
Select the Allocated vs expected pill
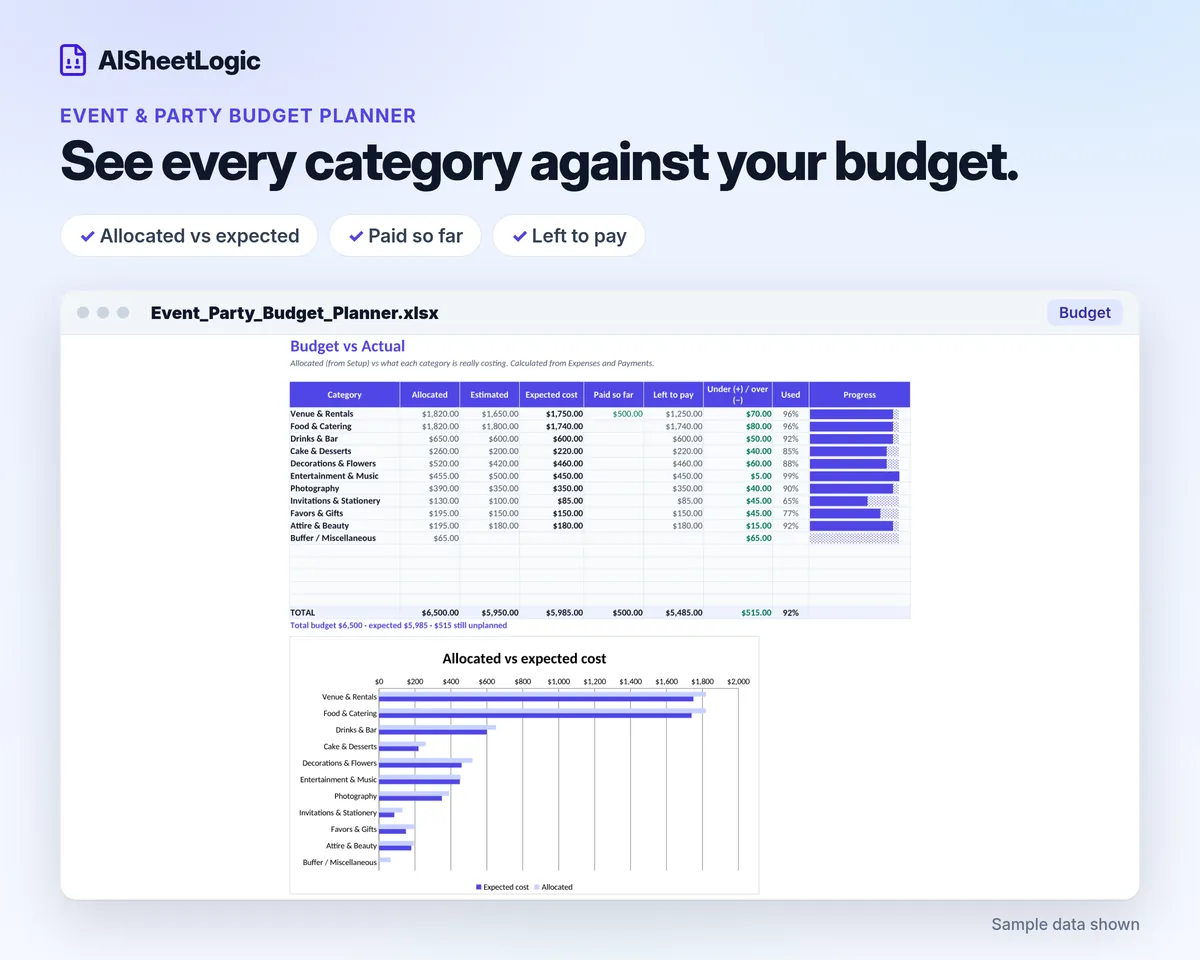pyautogui.click(x=189, y=236)
